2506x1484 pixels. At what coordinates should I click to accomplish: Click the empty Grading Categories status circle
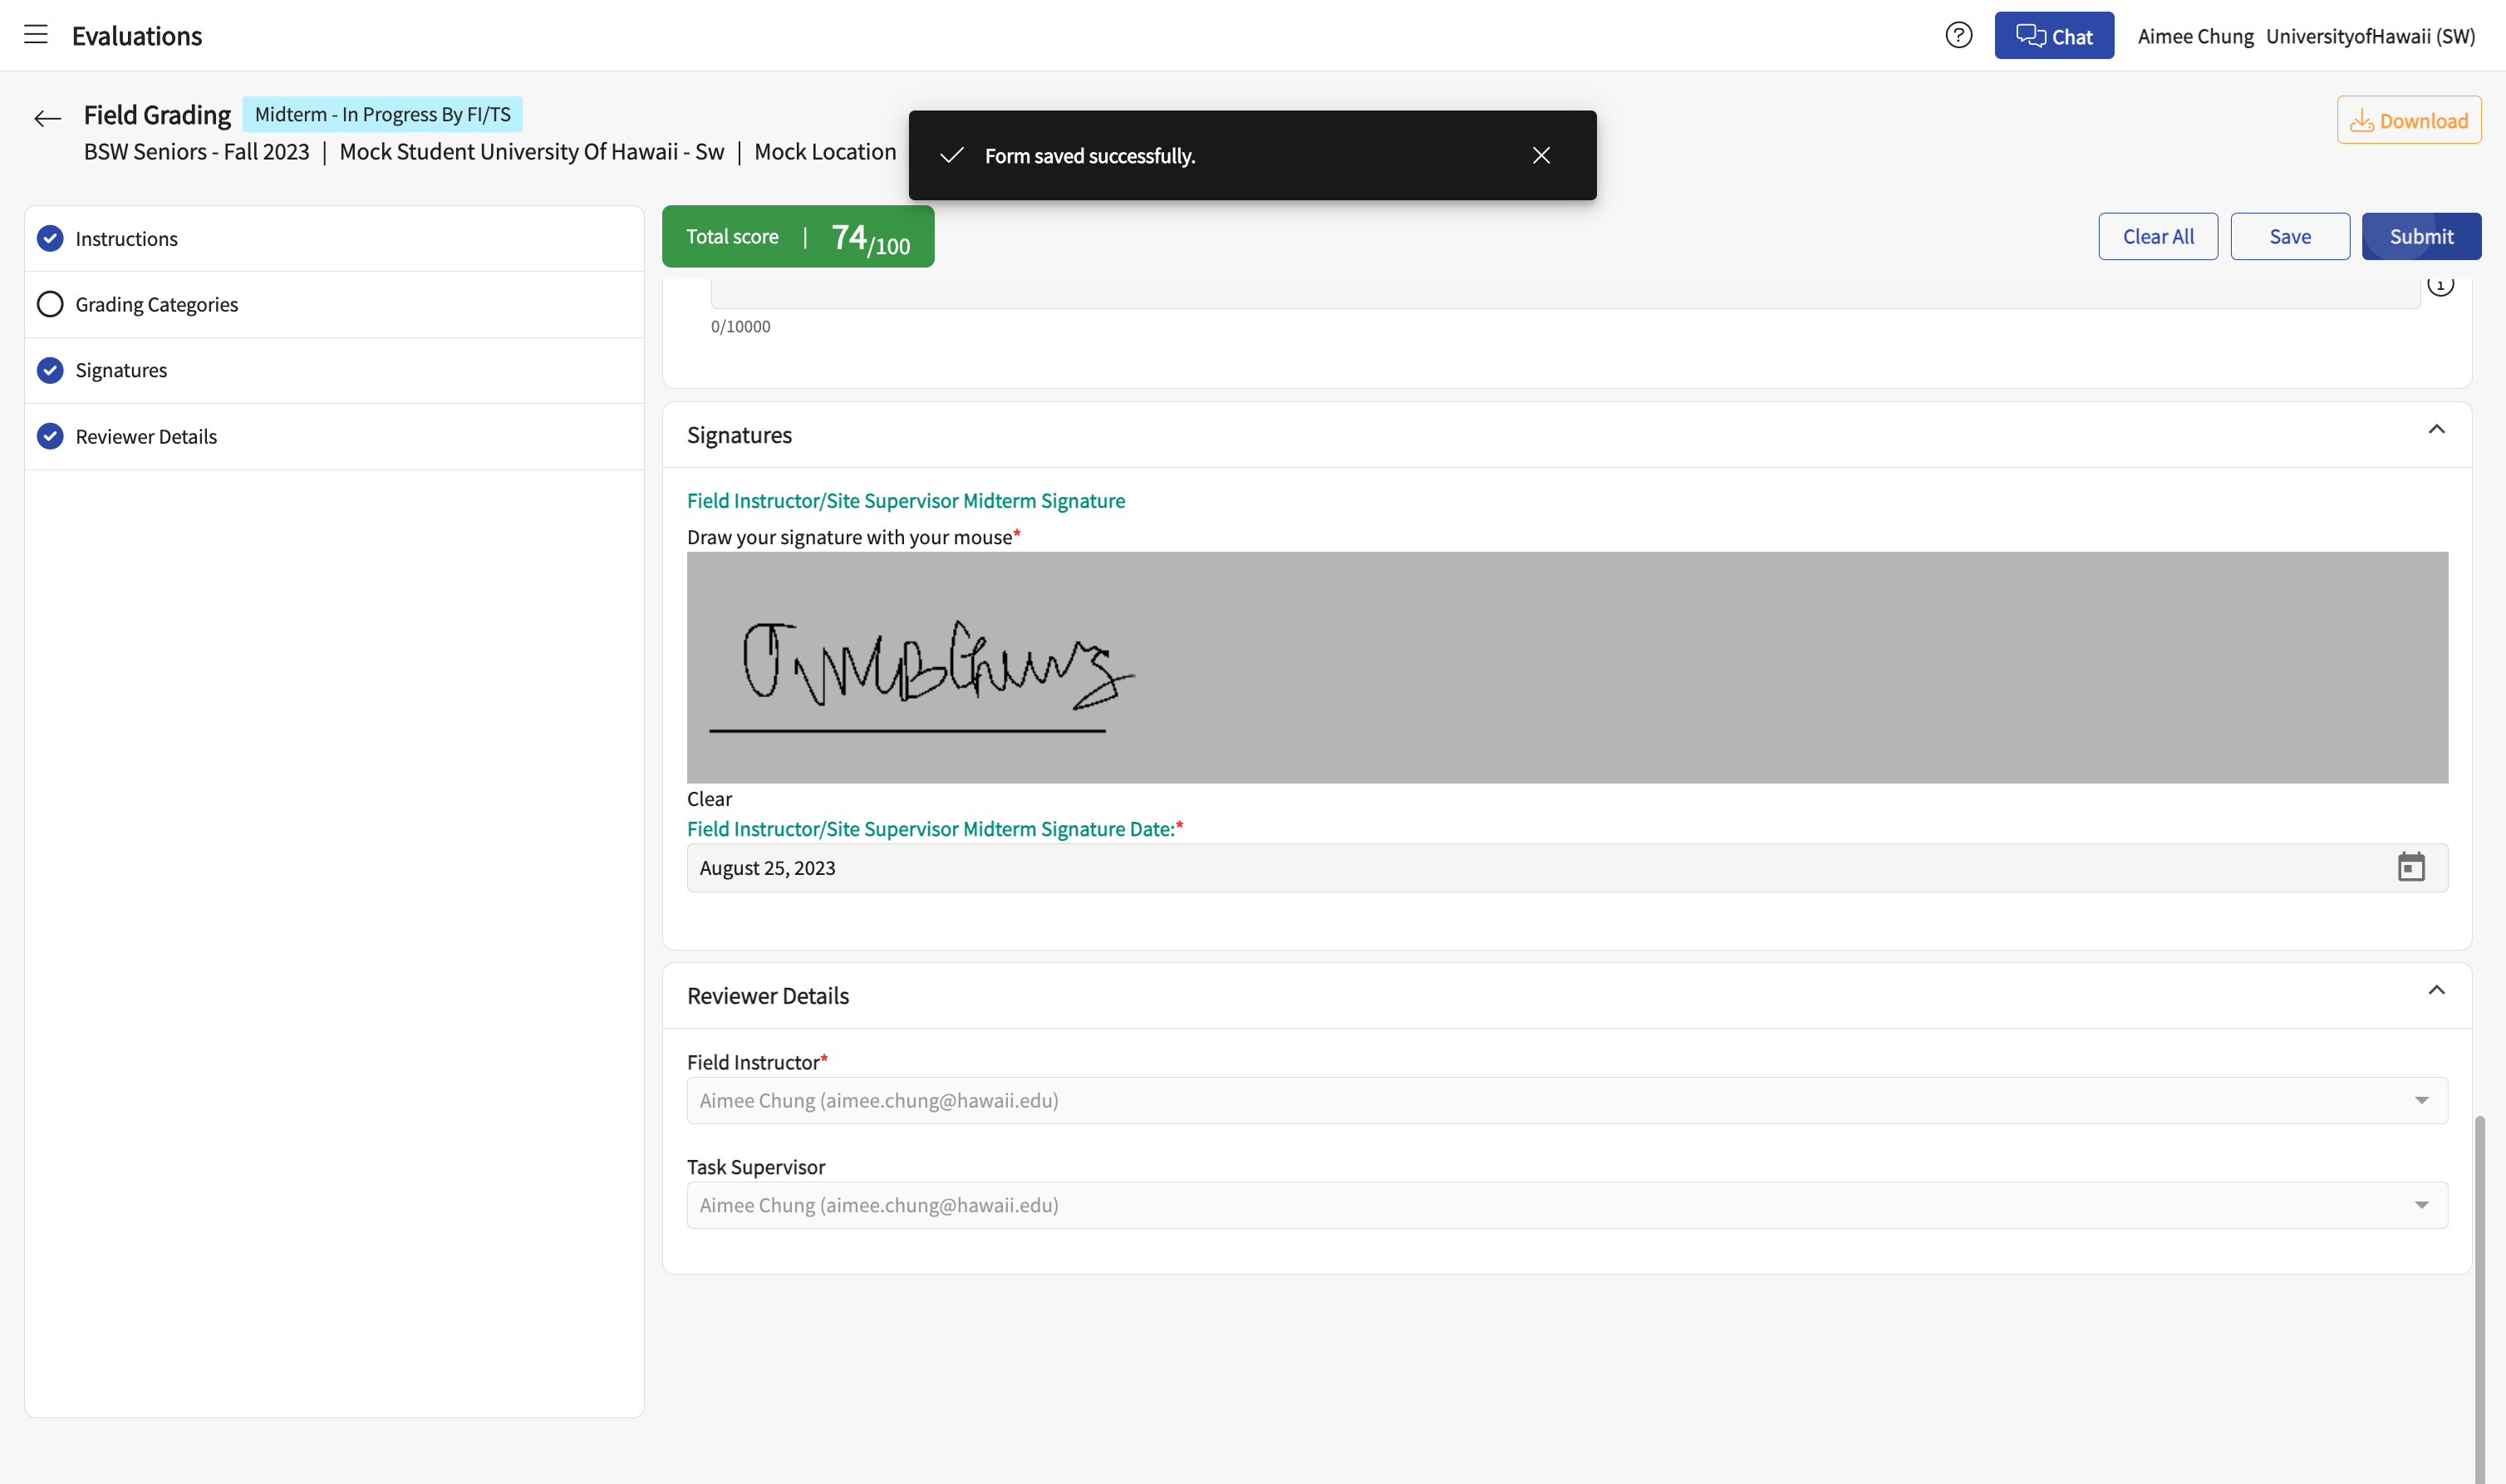pyautogui.click(x=50, y=304)
